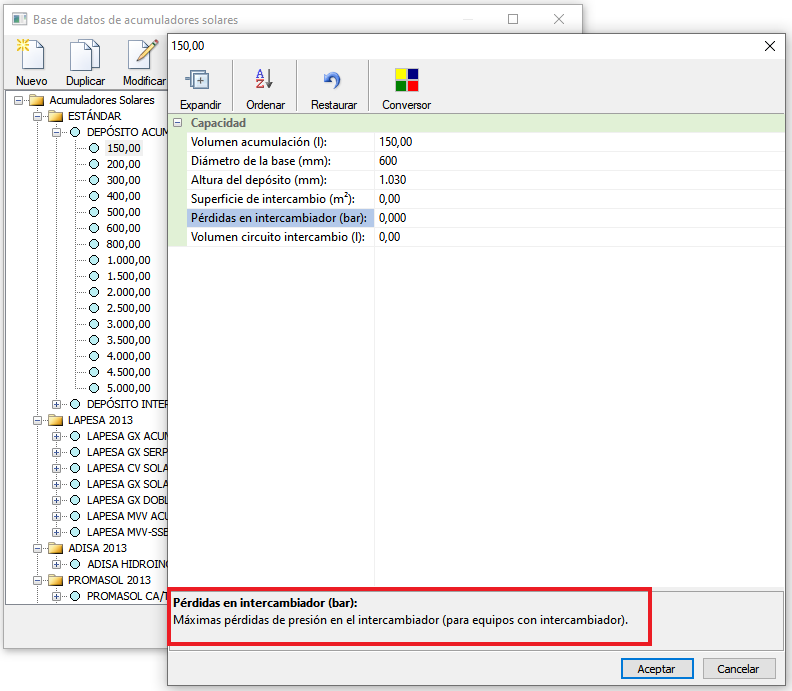The image size is (792, 691).
Task: Select the PROMASOL CA/ tree node
Action: [x=127, y=596]
